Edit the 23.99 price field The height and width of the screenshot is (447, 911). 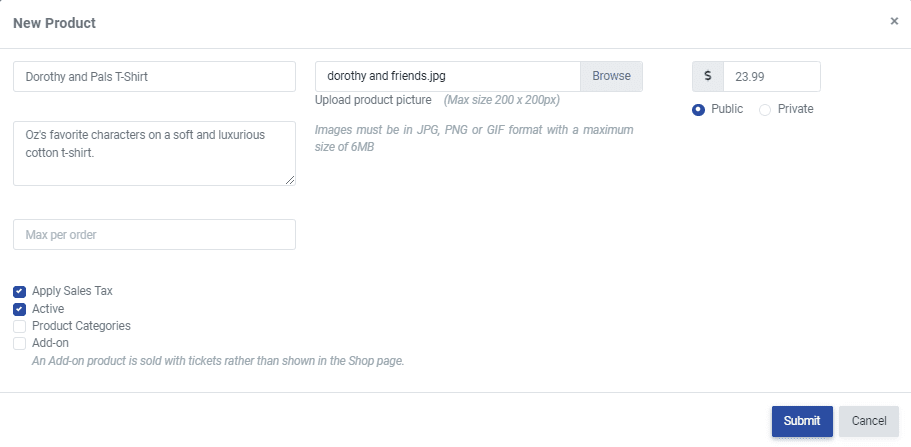(x=770, y=76)
